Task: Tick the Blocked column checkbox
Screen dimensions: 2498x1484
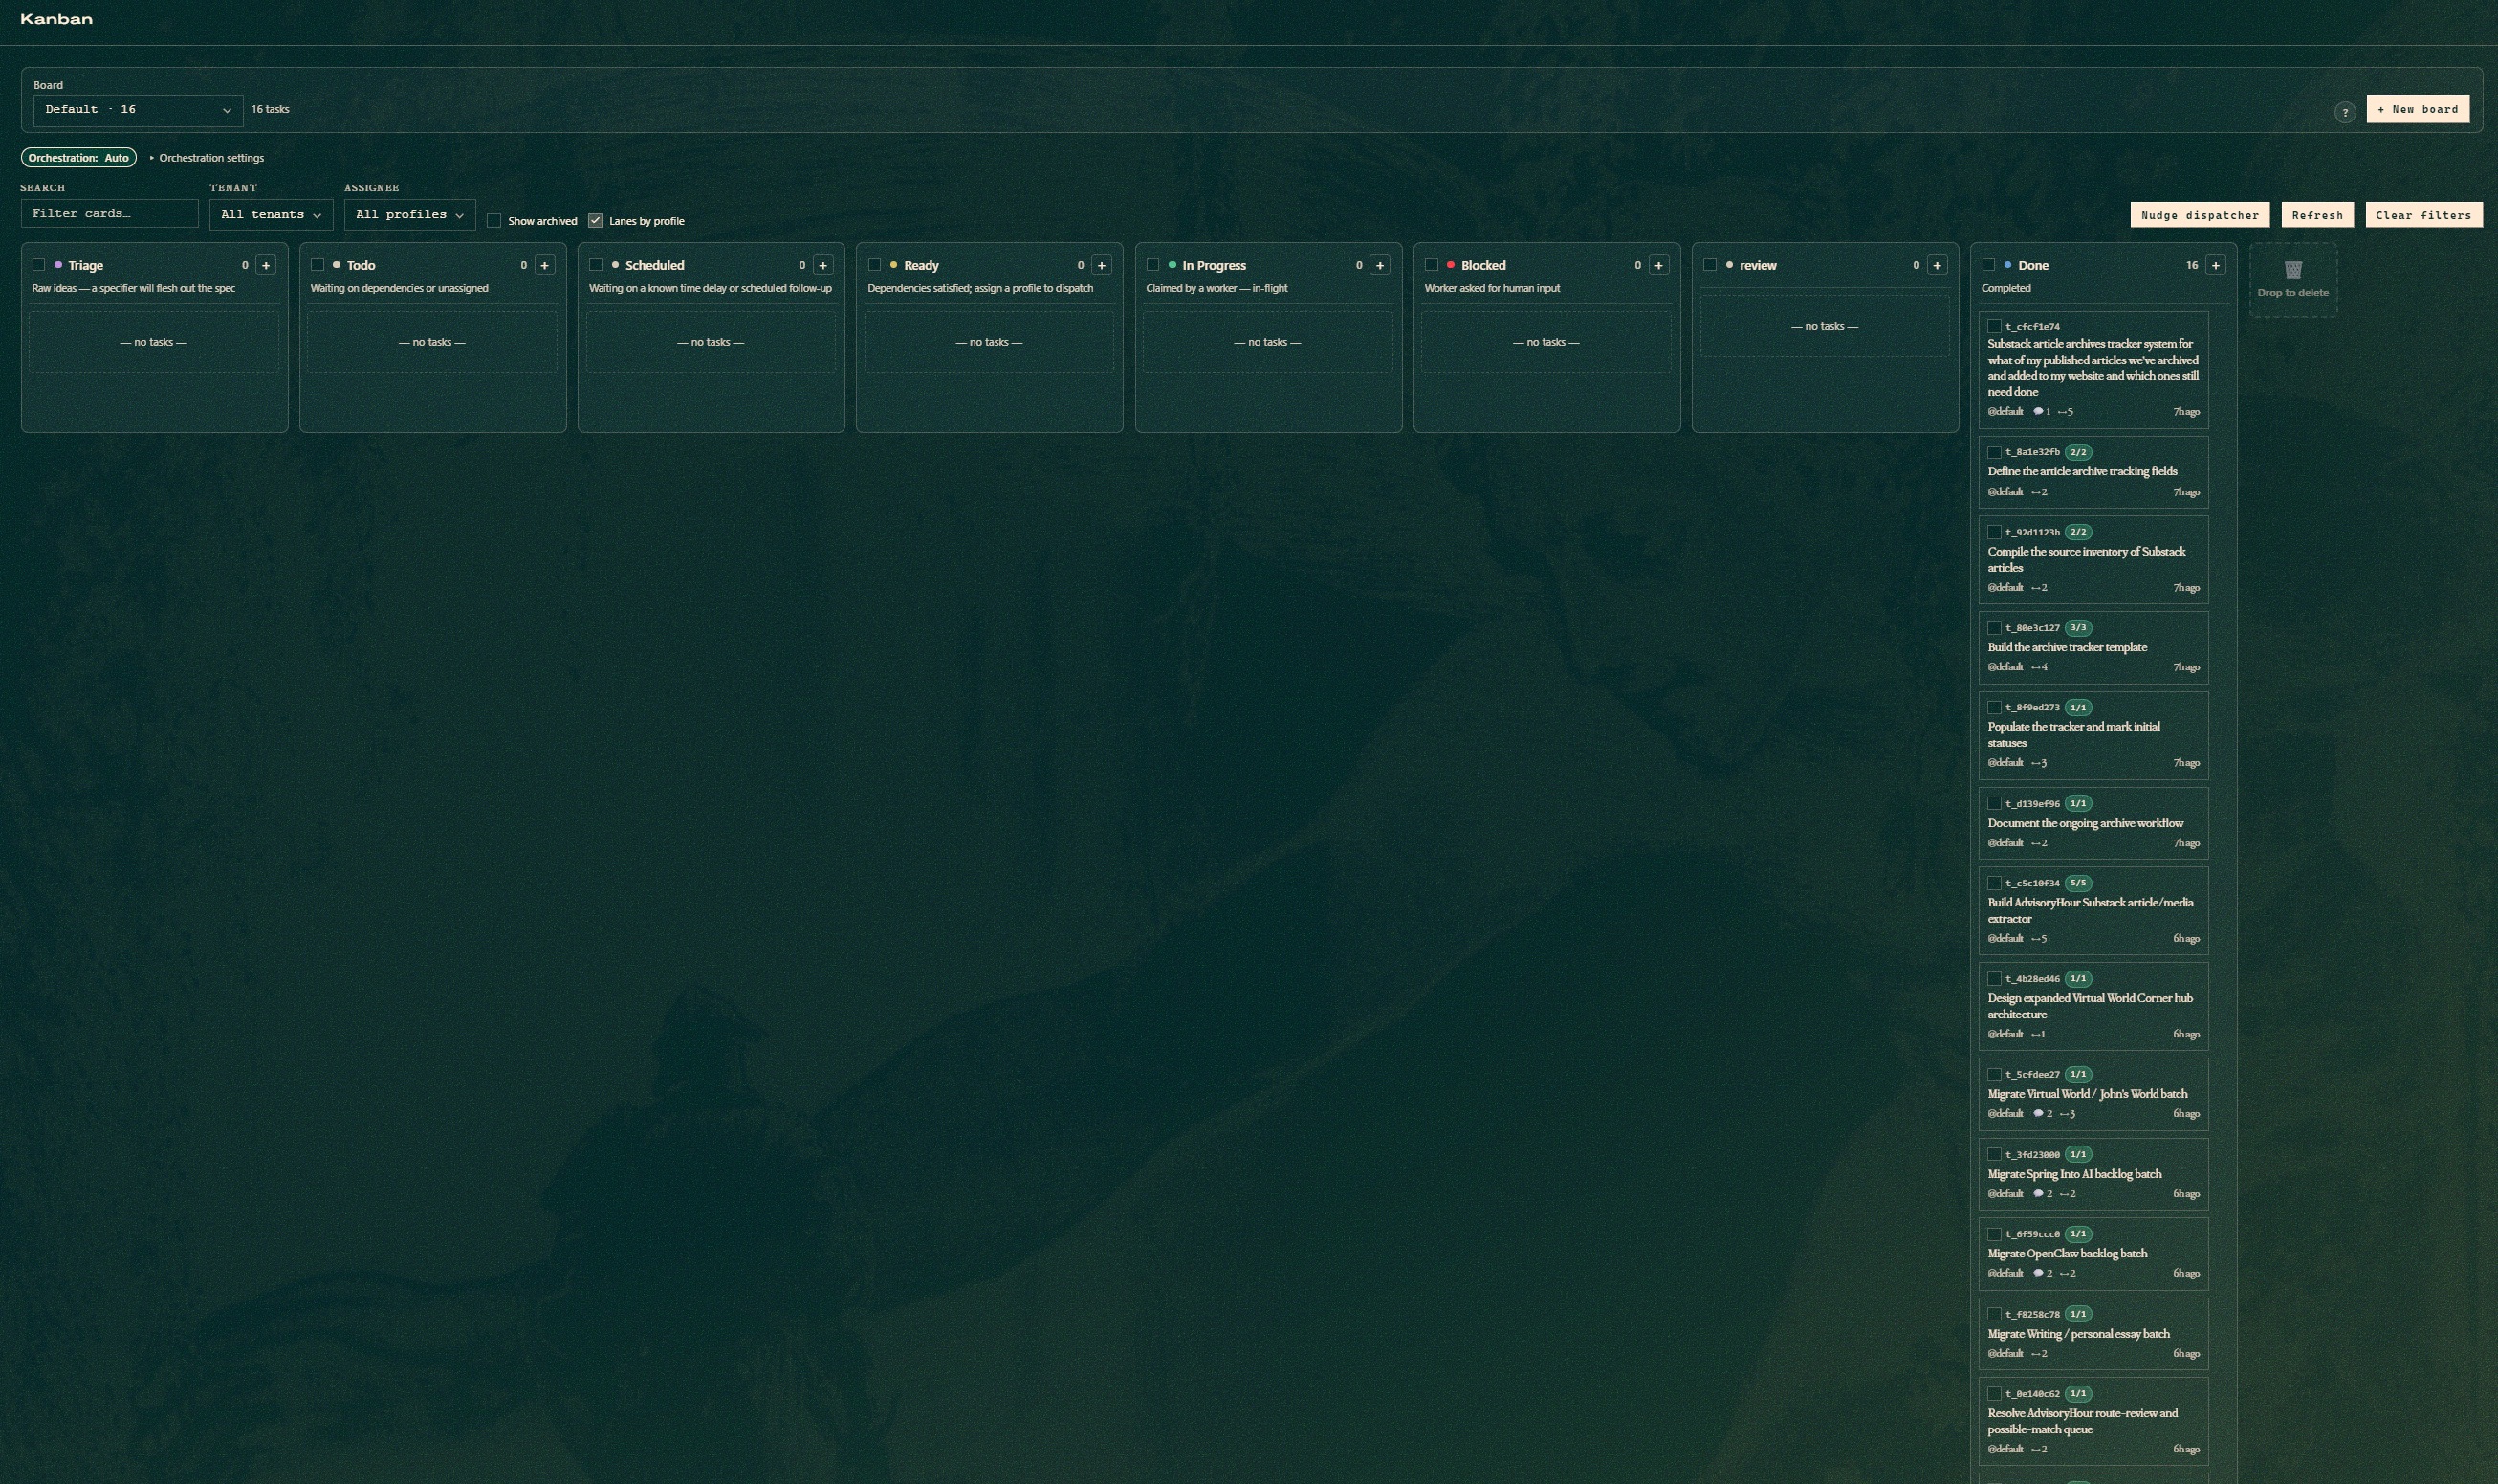Action: coord(1431,265)
